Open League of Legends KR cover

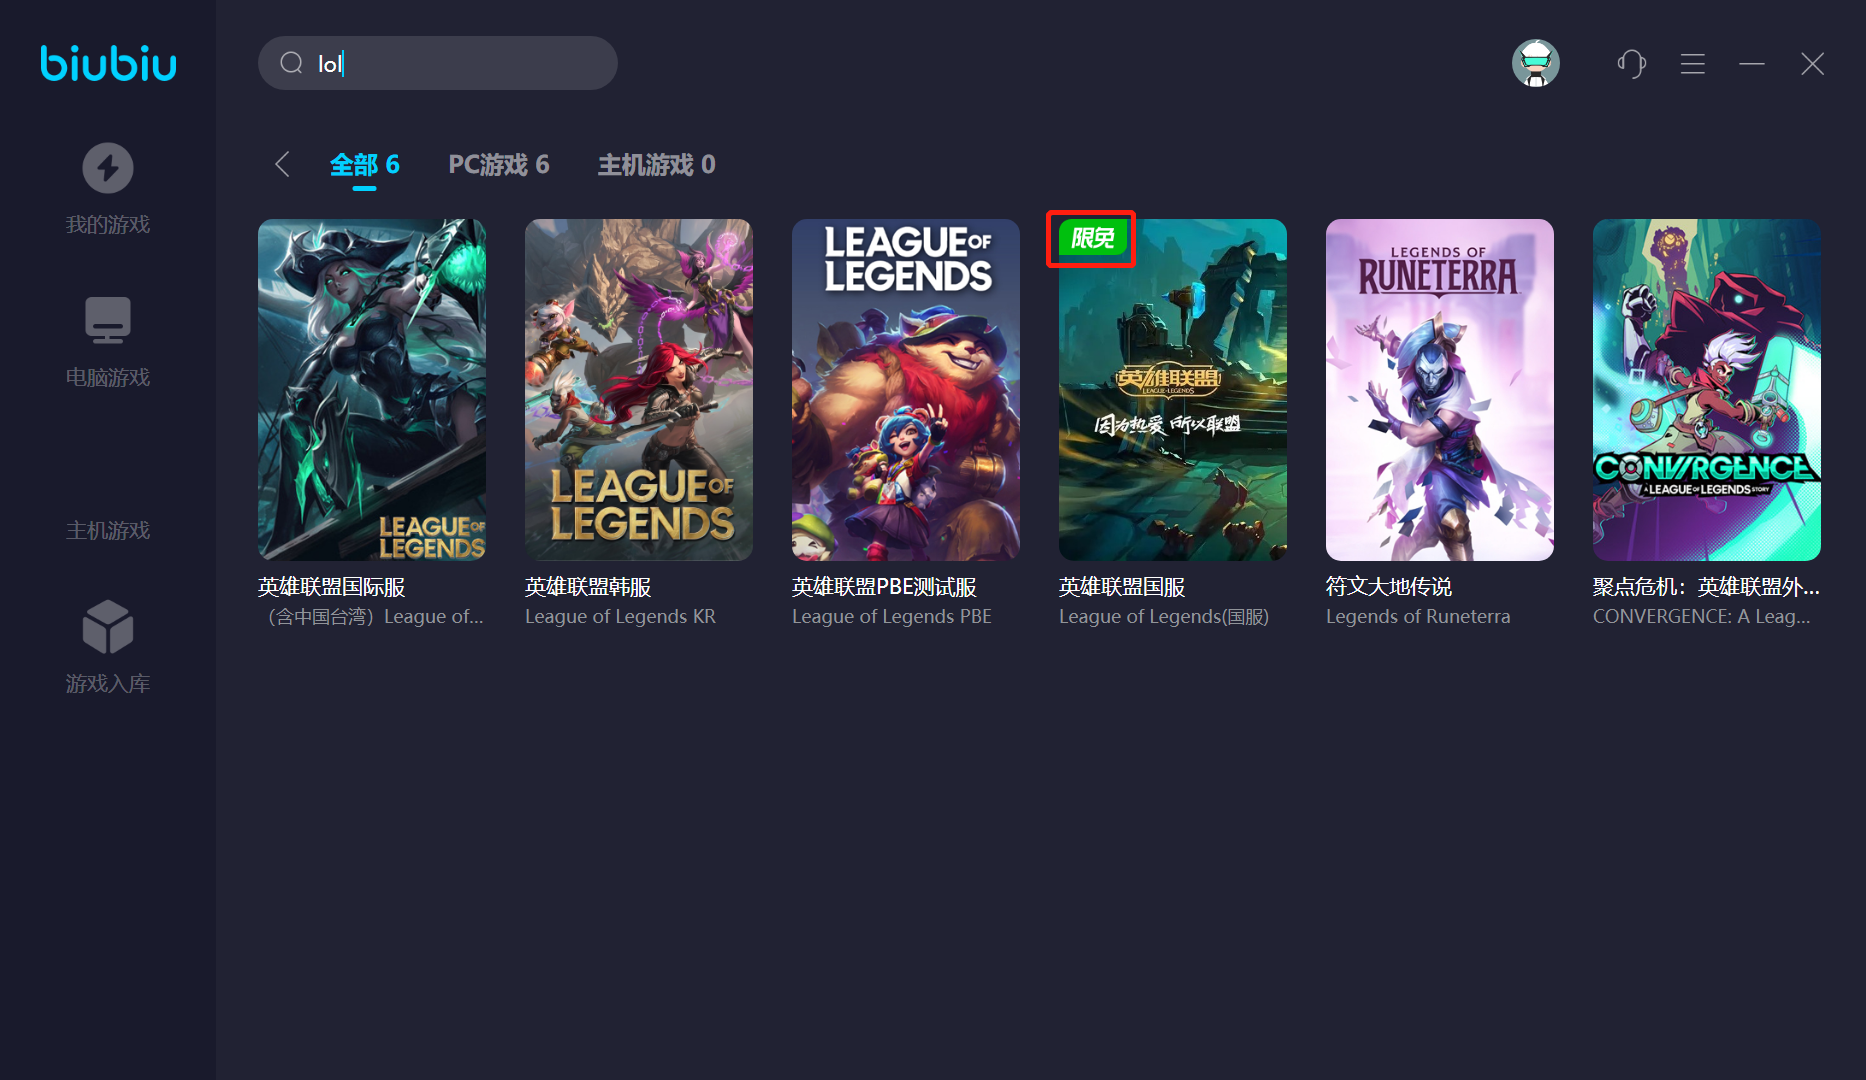point(639,390)
